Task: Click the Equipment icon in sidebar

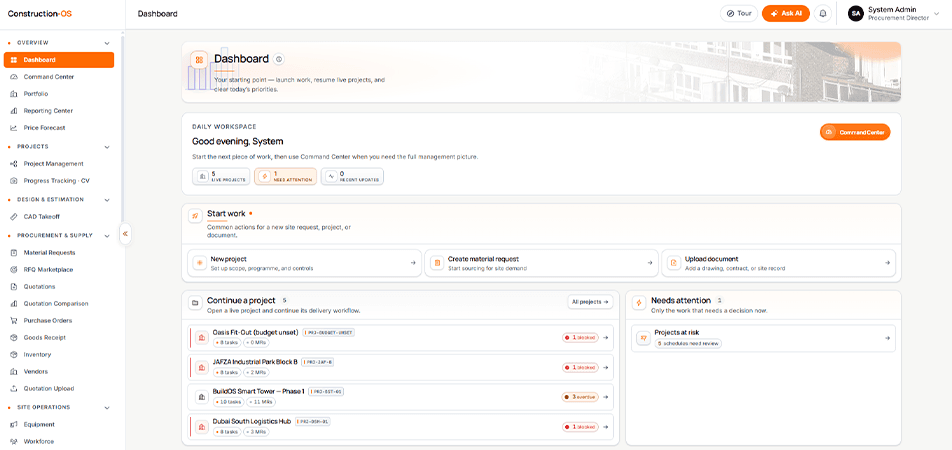Action: click(x=14, y=424)
